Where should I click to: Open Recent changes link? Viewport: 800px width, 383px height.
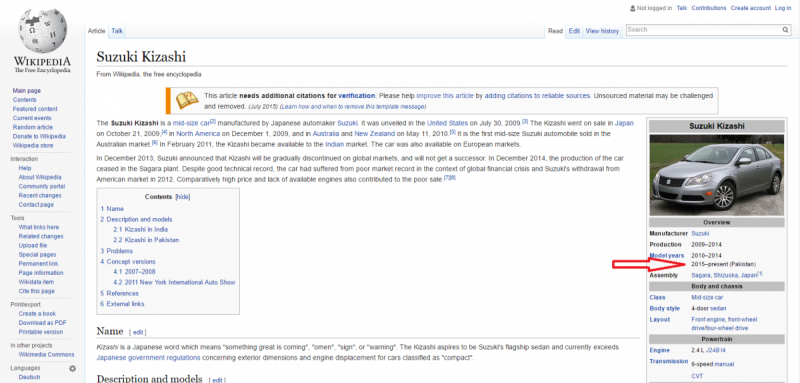pyautogui.click(x=40, y=196)
